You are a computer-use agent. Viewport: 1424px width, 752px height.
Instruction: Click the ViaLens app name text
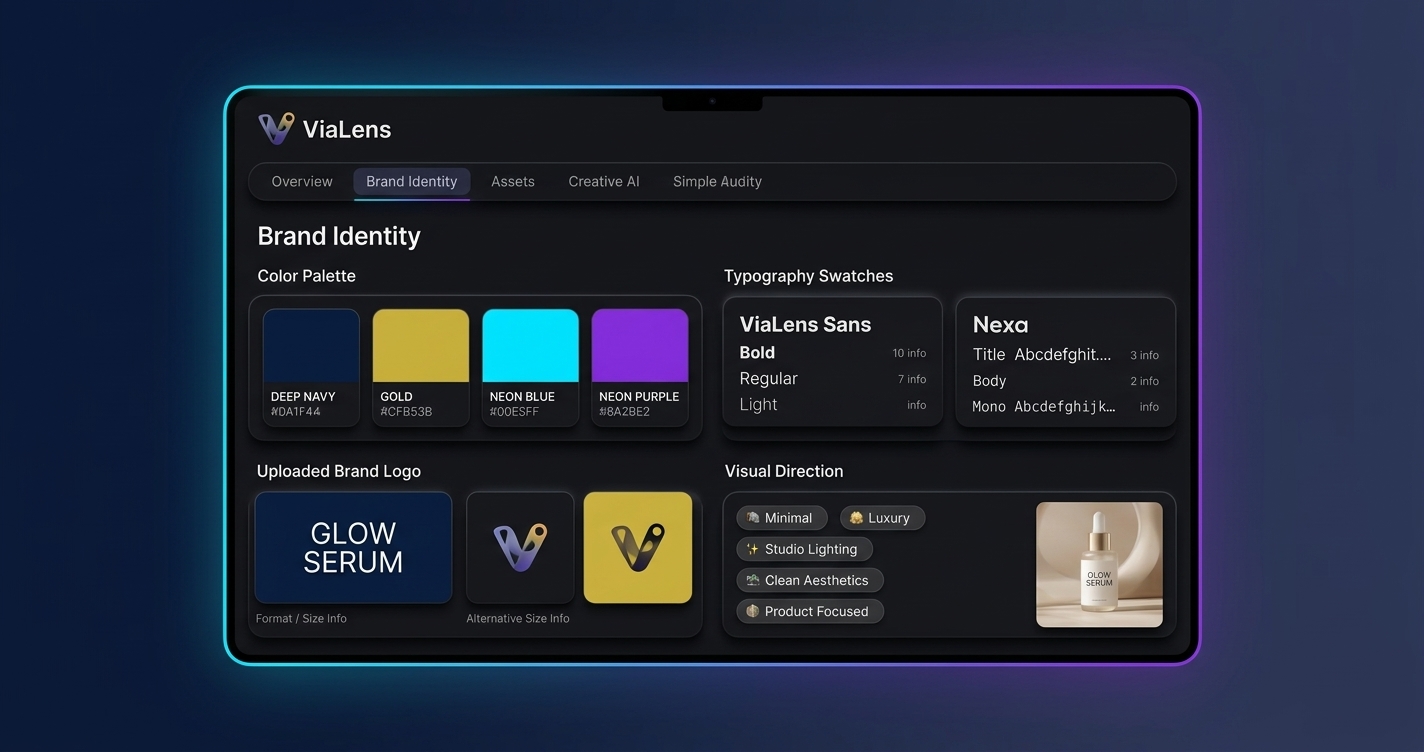347,129
